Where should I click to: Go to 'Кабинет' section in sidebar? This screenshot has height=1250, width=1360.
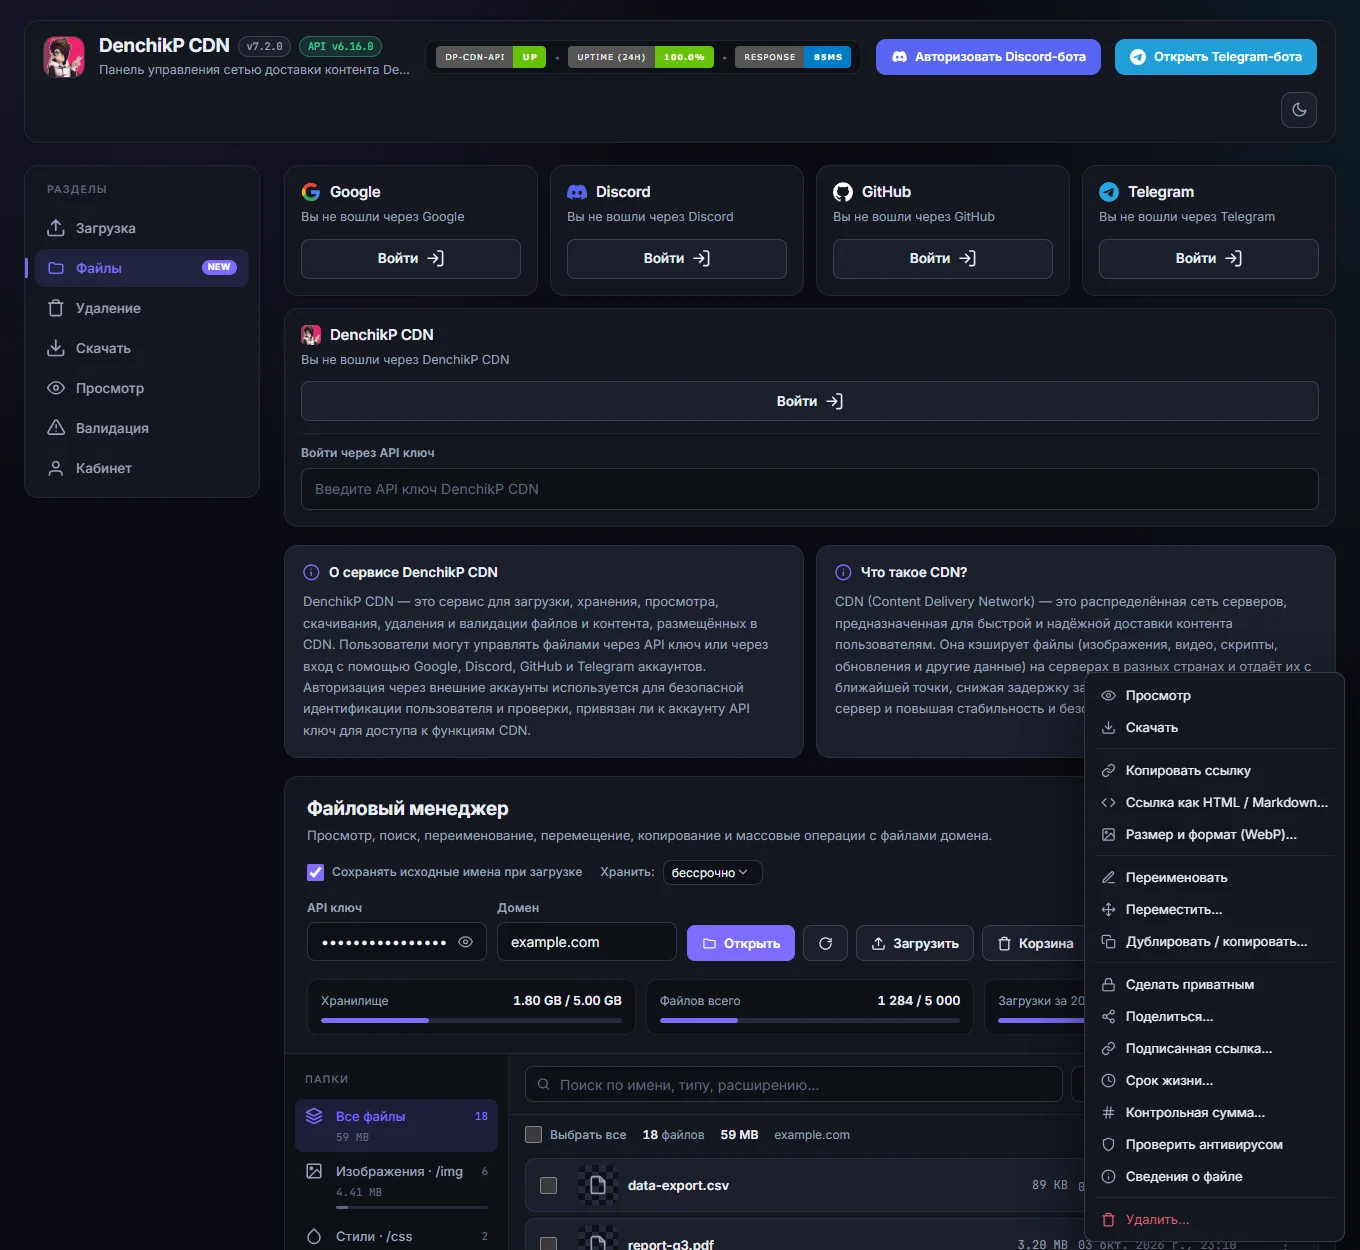point(142,468)
